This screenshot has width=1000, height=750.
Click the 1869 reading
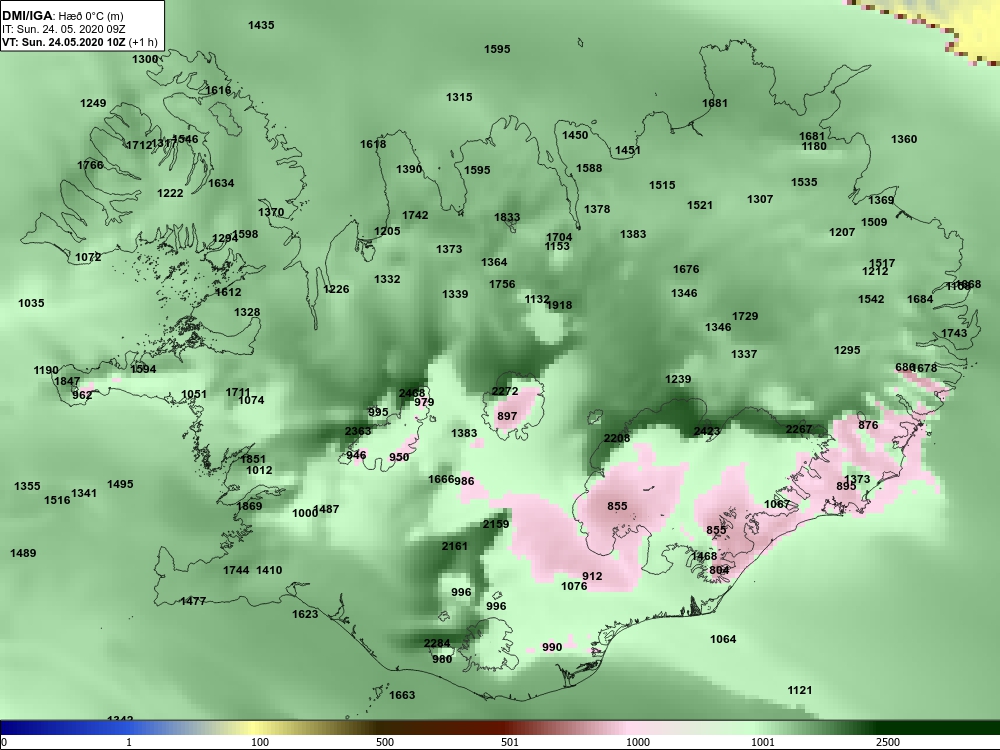[249, 506]
